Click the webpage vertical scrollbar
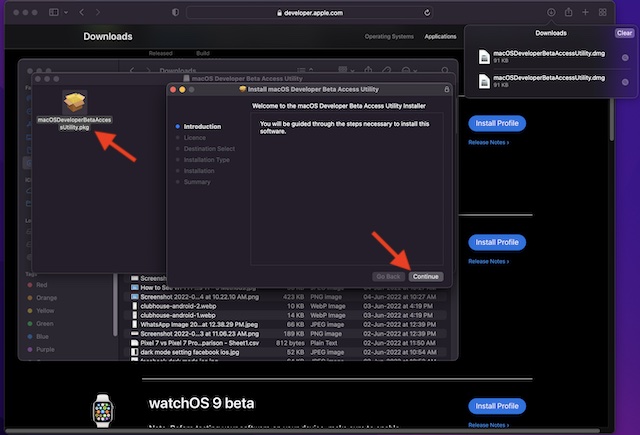 tap(611, 120)
